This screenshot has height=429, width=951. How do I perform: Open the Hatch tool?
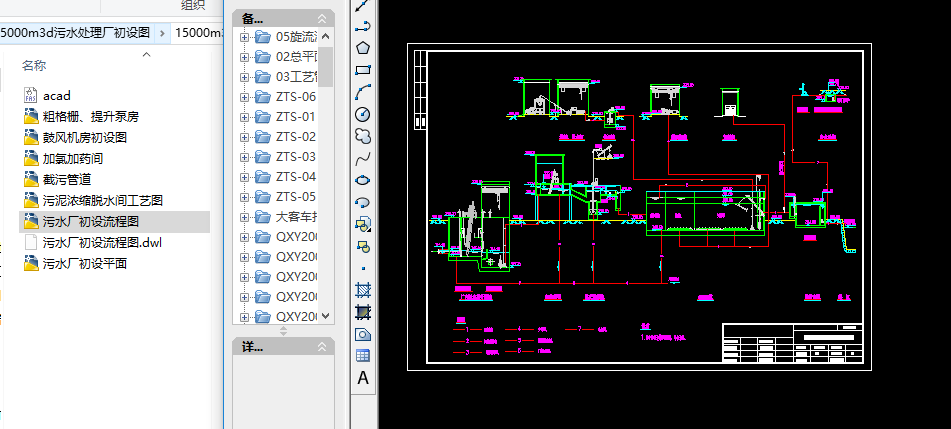click(363, 290)
